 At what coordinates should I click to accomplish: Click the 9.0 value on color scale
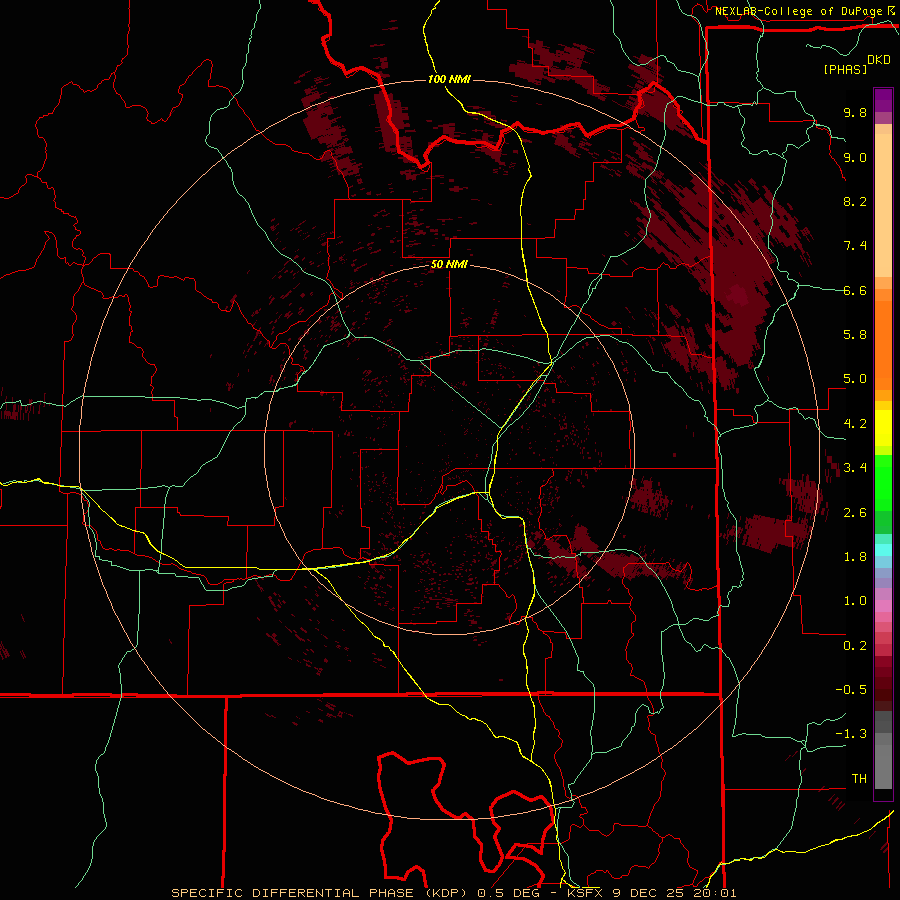point(855,157)
